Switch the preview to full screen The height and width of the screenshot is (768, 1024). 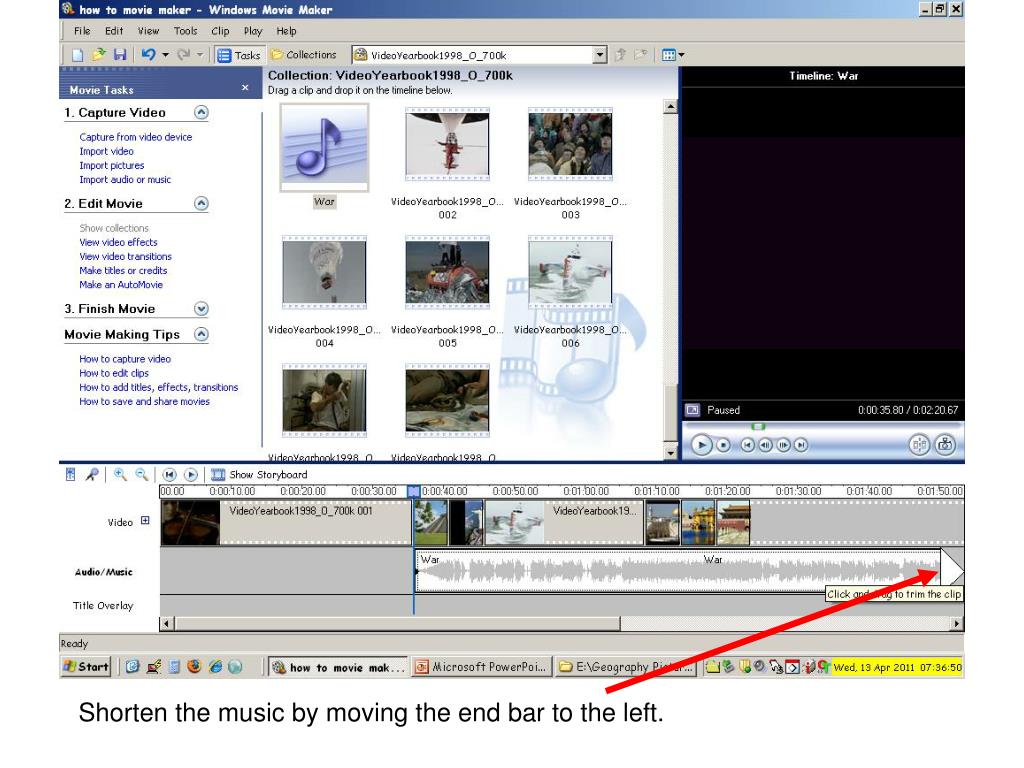point(692,410)
